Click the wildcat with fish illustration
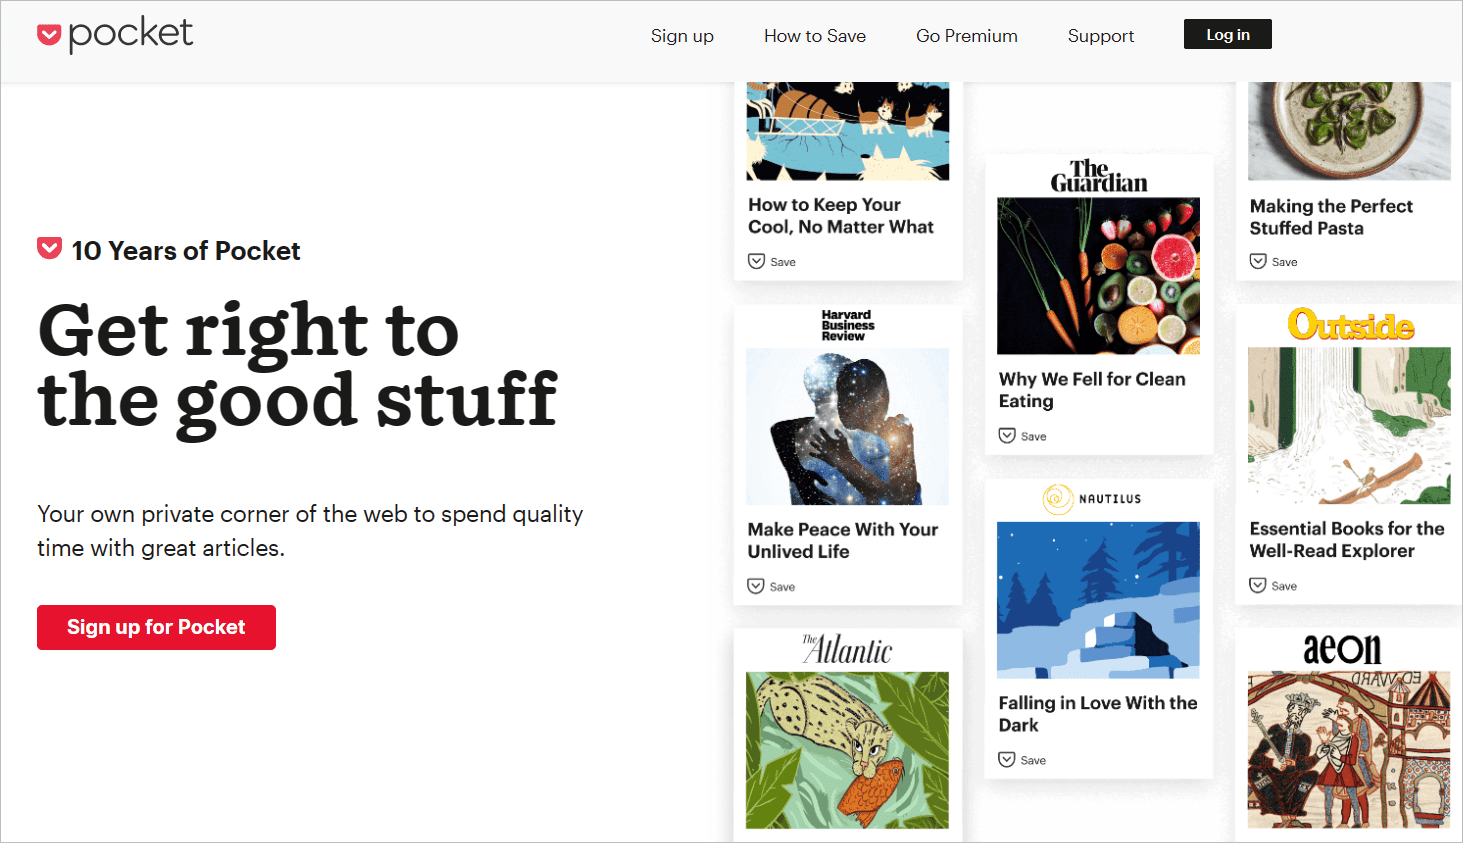 848,750
